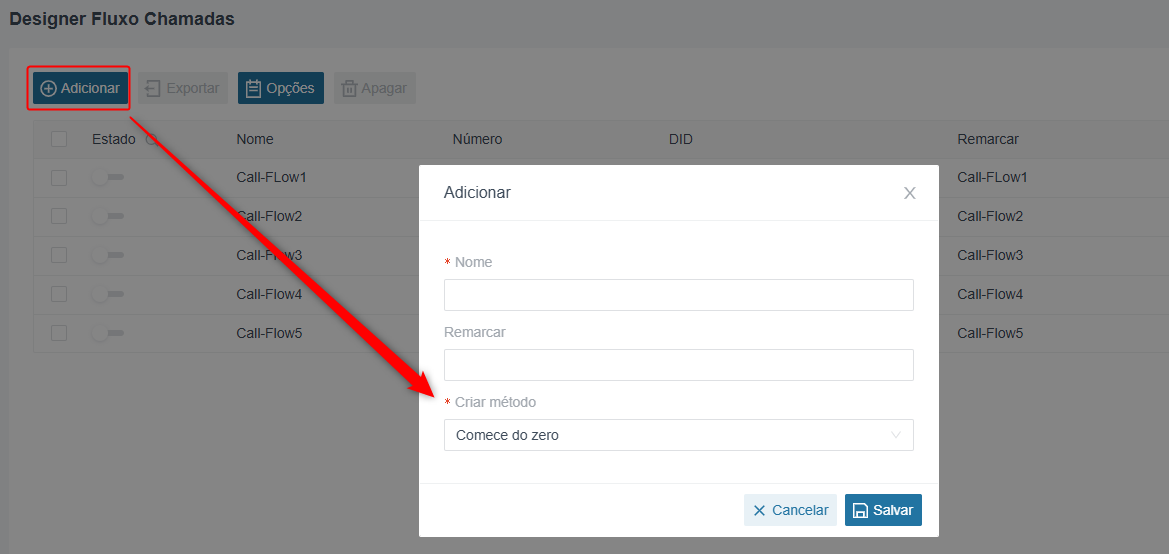
Task: Click Call-Flow5 in the Remarcar column
Action: [x=990, y=333]
